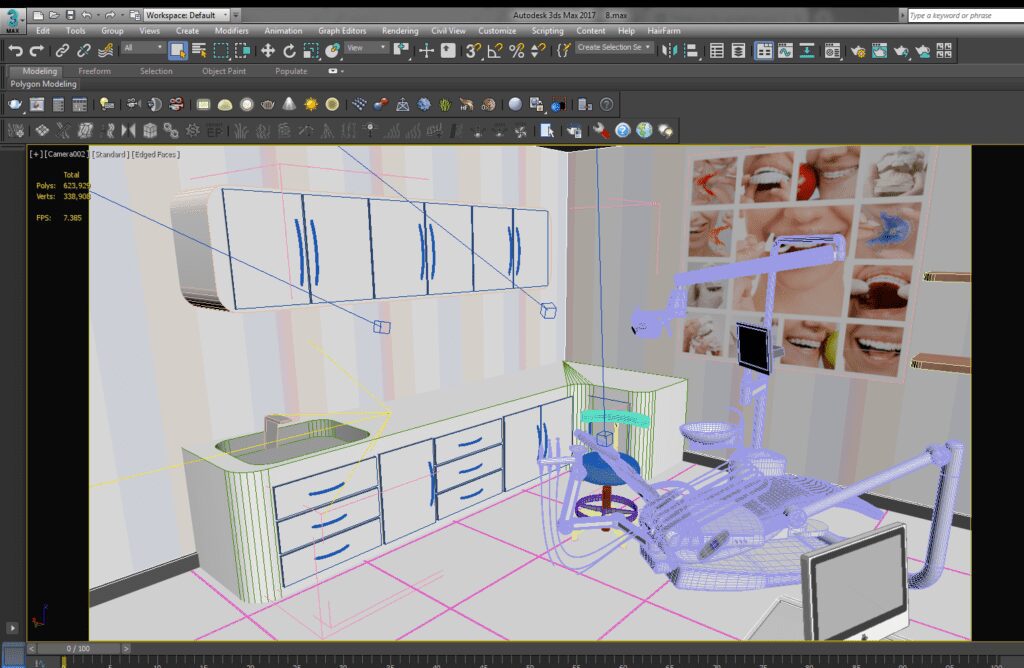Launch the Curve Editor
Viewport: 1024px width, 668px height.
[x=785, y=50]
